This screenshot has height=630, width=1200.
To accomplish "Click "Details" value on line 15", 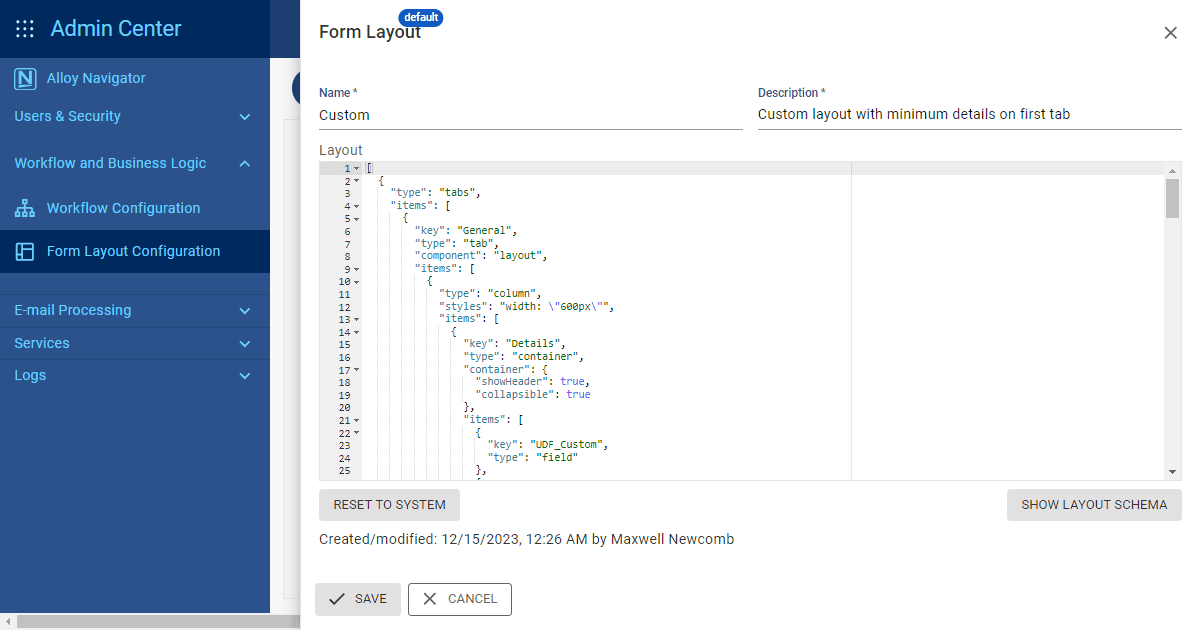I will (x=535, y=344).
